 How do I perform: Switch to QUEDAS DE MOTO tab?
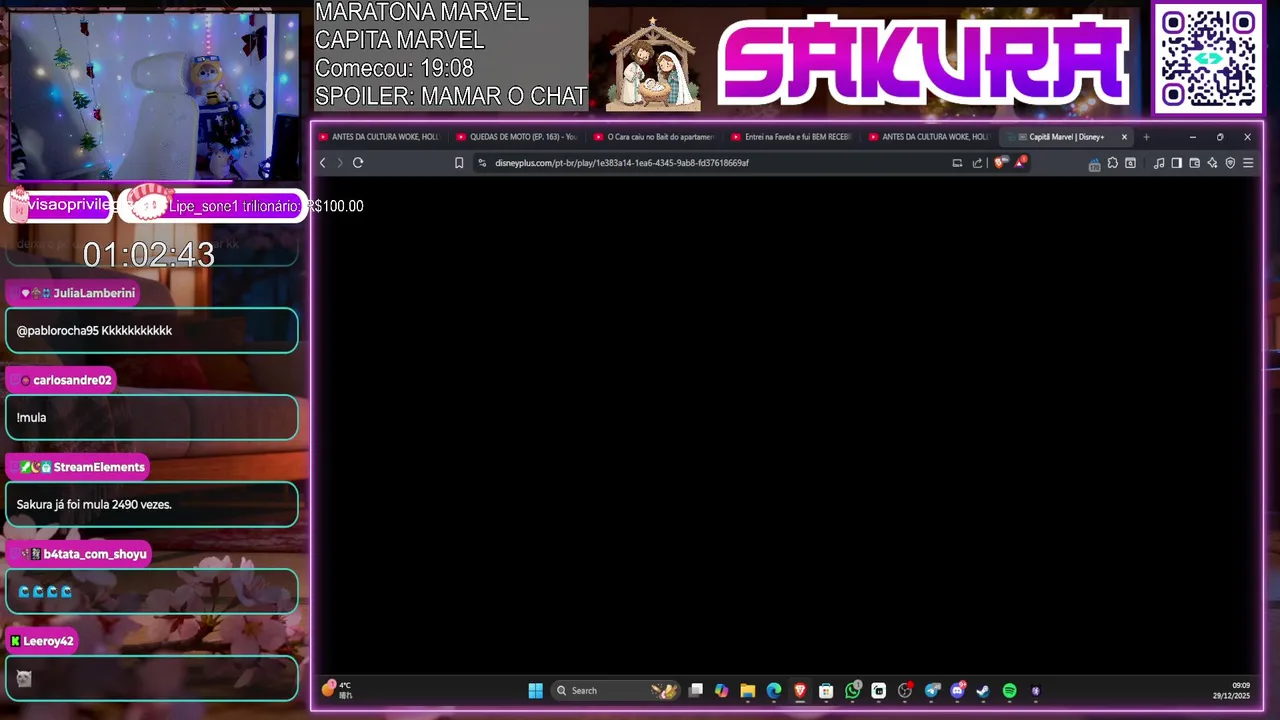click(x=516, y=137)
